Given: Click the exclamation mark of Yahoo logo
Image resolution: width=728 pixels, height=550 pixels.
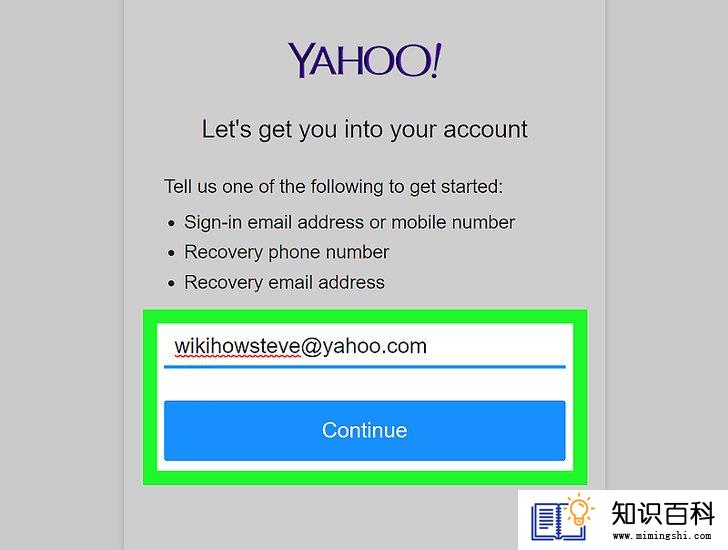Looking at the screenshot, I should [x=436, y=59].
